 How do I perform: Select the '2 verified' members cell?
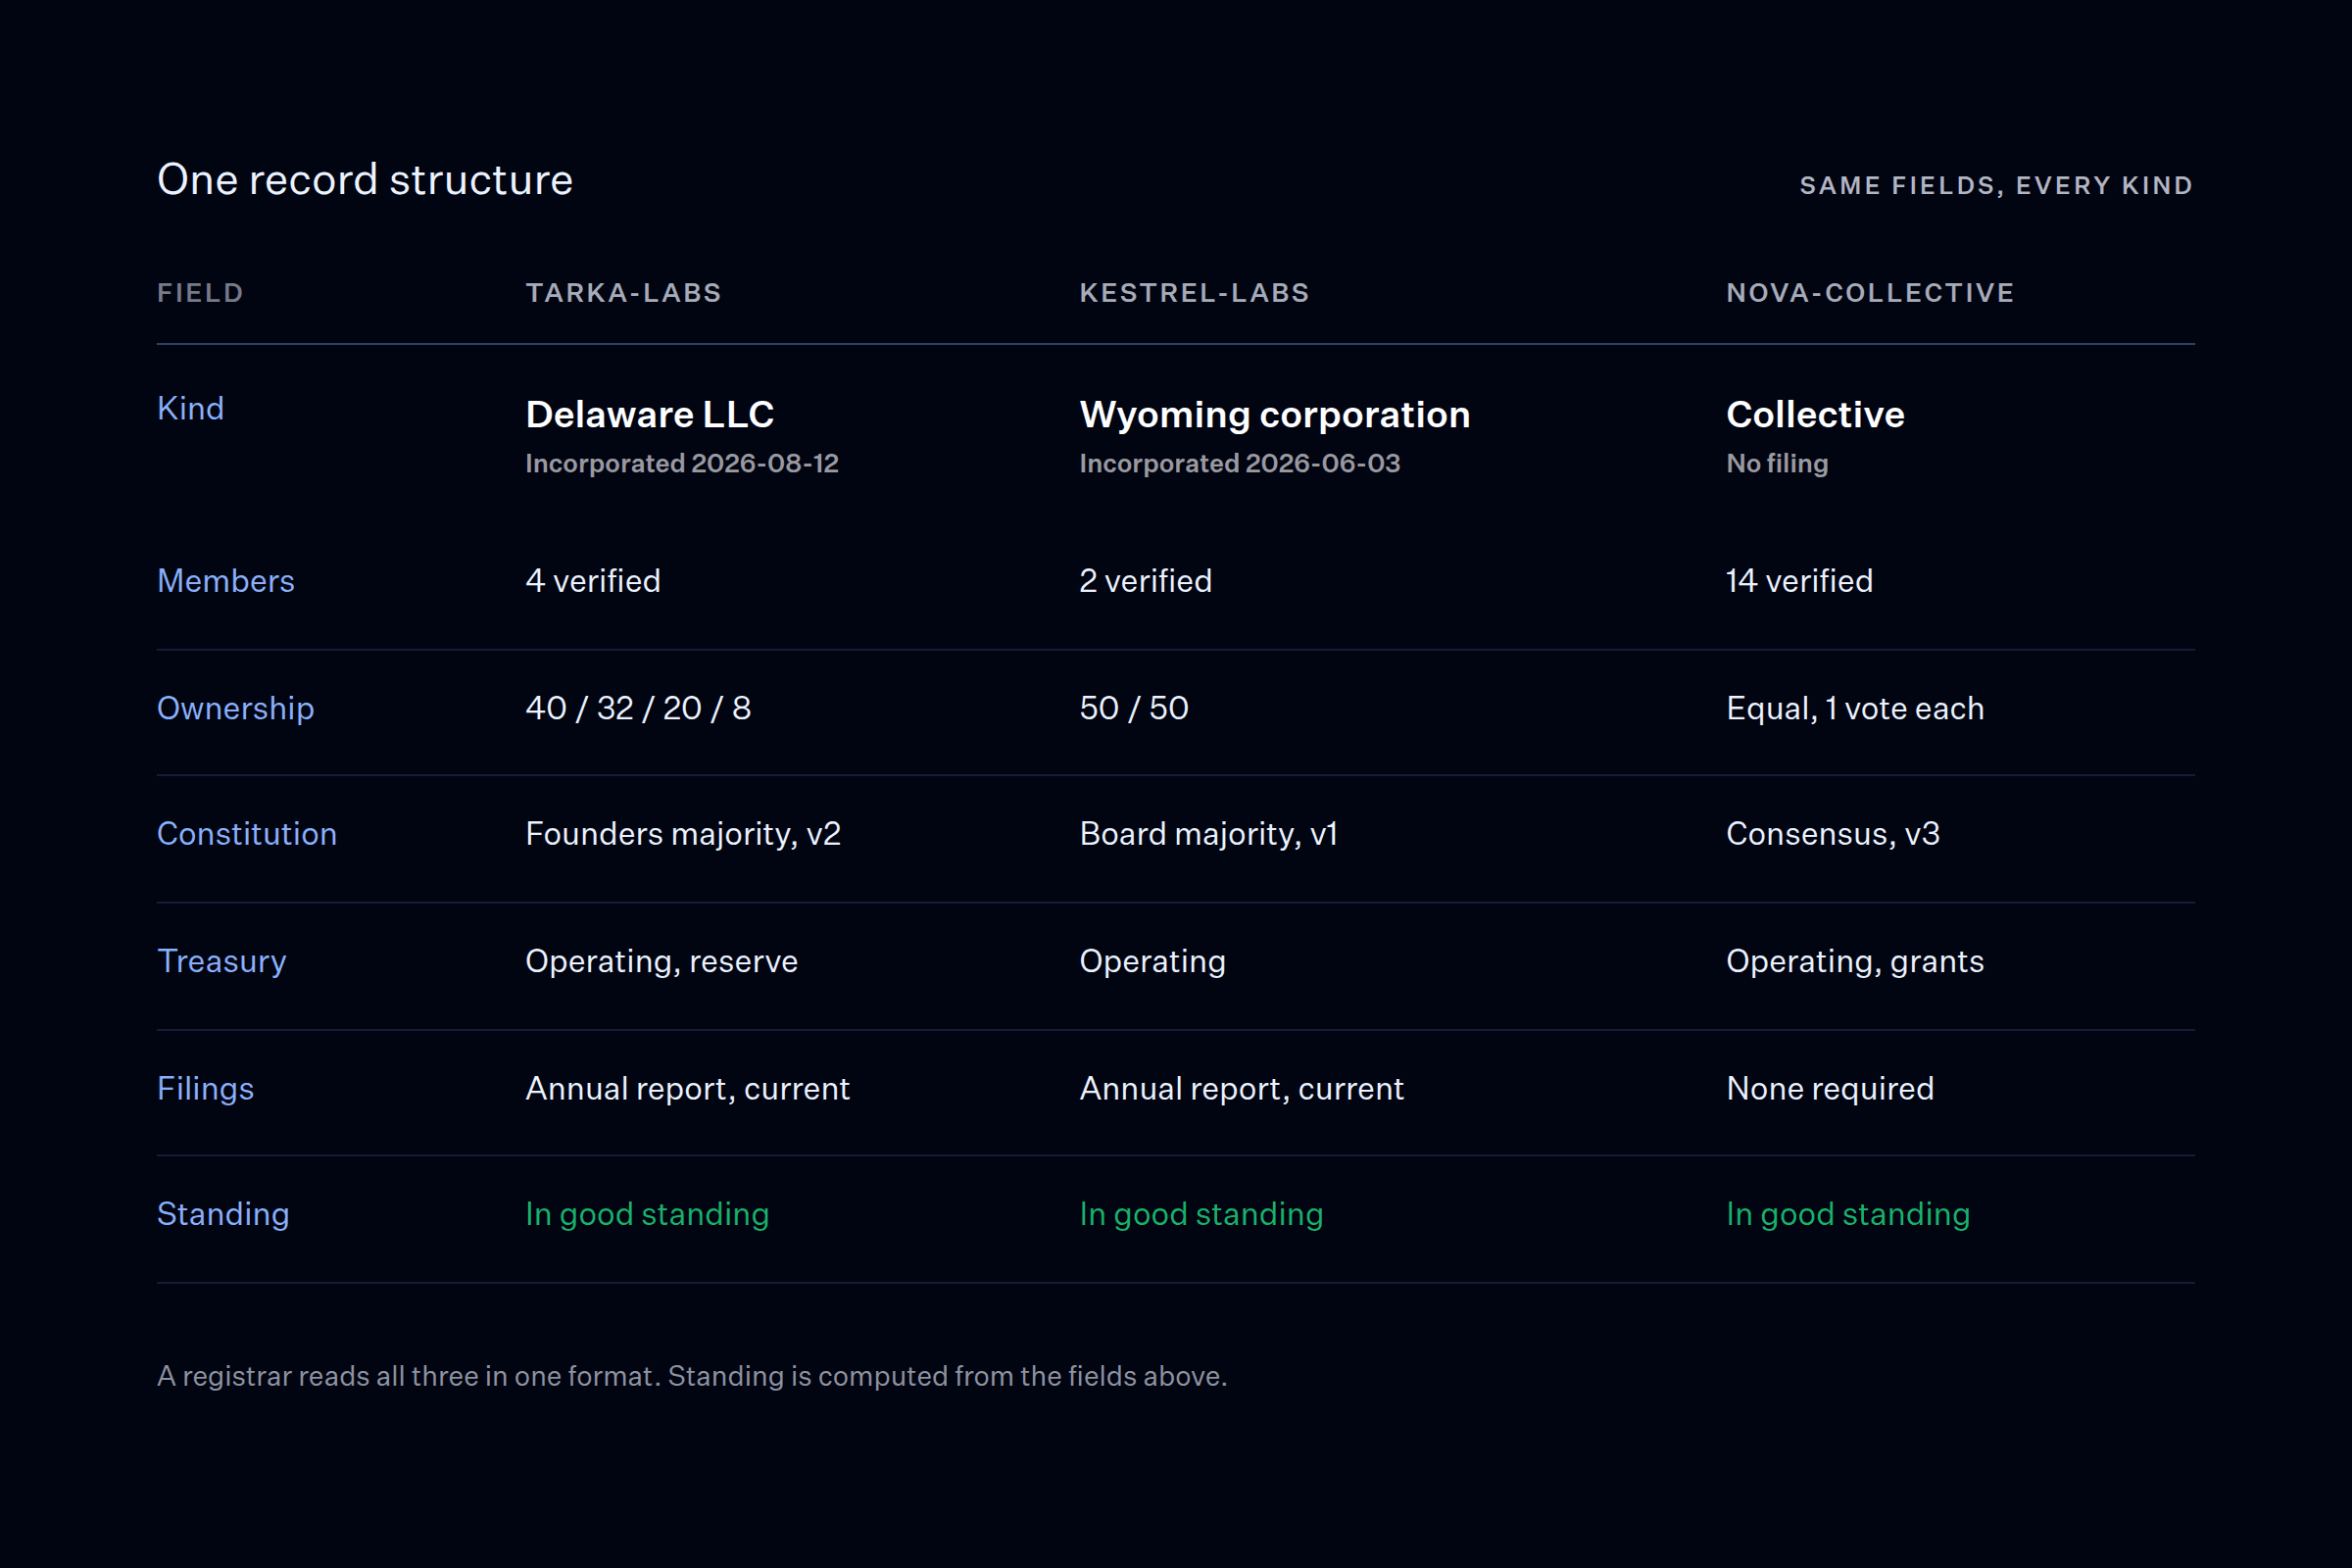pyautogui.click(x=1145, y=581)
